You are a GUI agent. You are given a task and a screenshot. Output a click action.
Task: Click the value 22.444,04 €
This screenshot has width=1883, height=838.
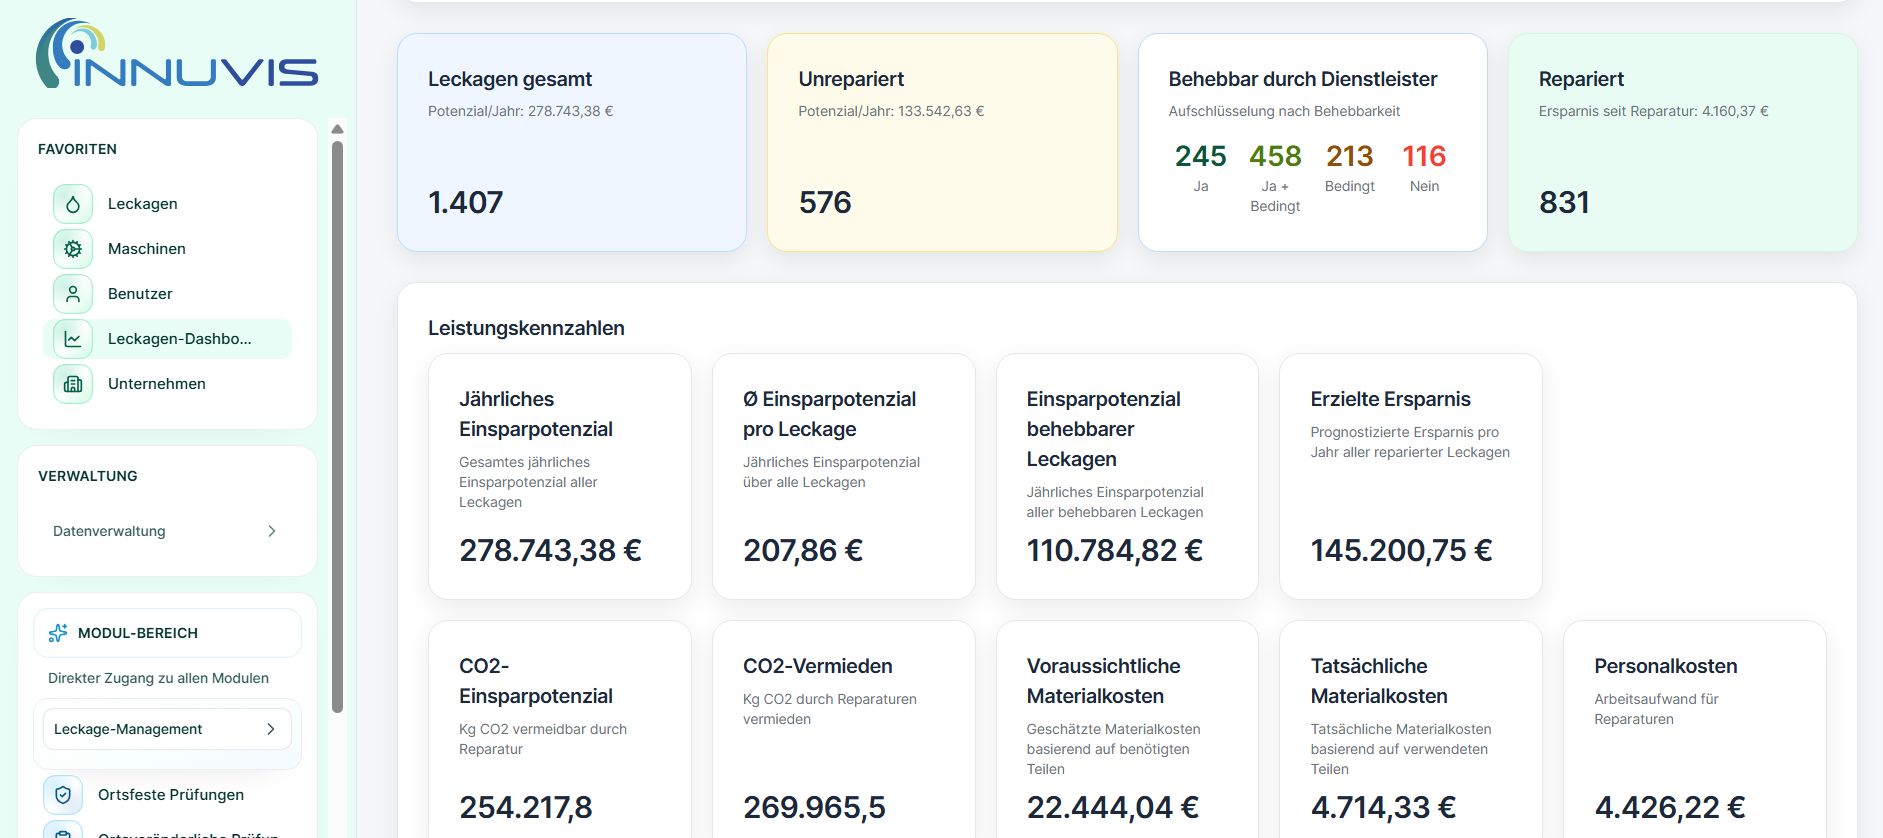1113,807
